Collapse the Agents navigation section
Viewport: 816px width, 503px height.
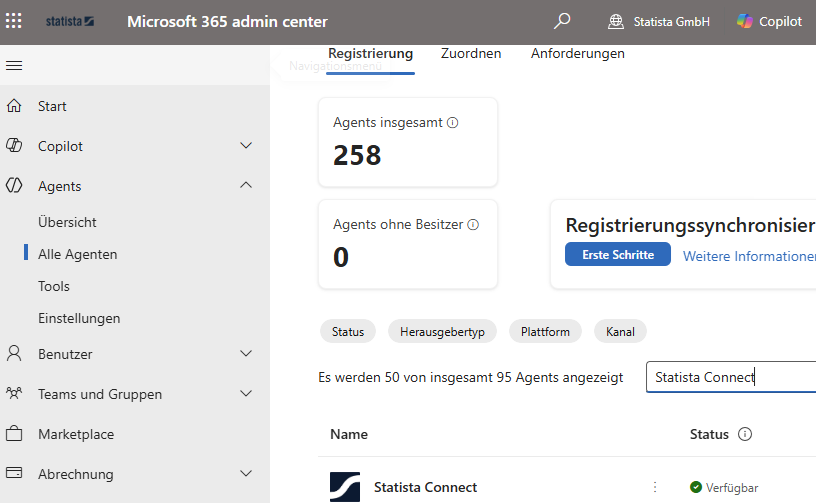[246, 185]
